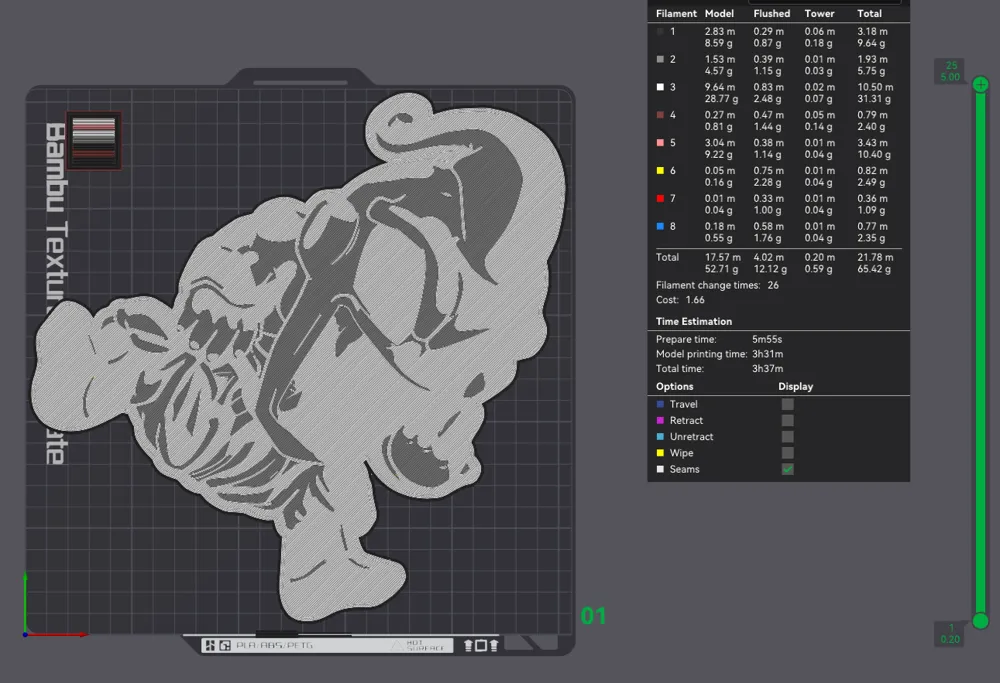The image size is (1000, 683).
Task: Enable the Travel display checkbox
Action: point(787,404)
